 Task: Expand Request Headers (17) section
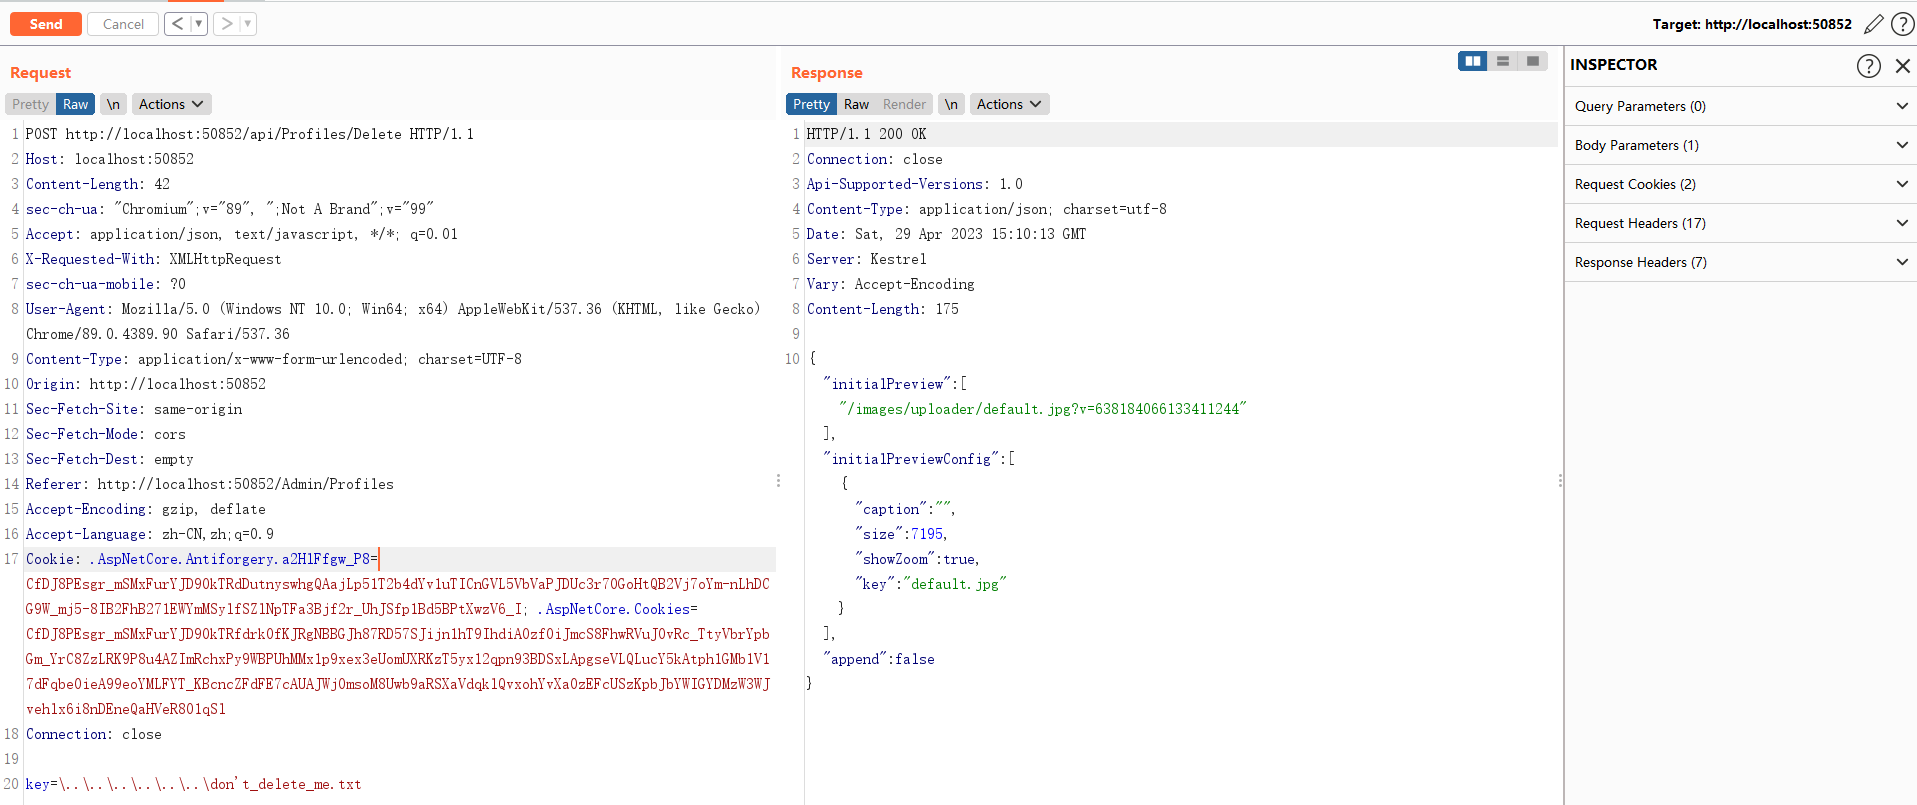pyautogui.click(x=1740, y=223)
